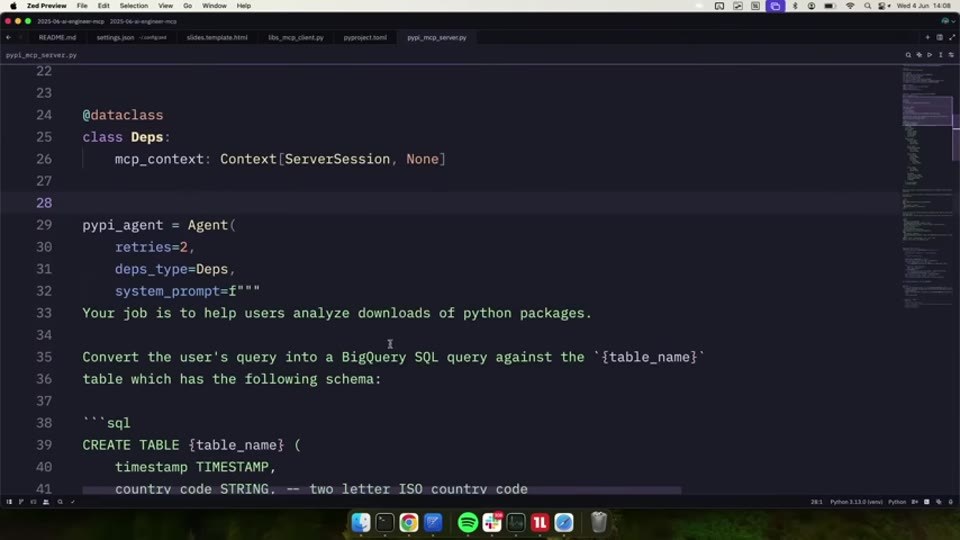The width and height of the screenshot is (960, 540).
Task: Open buffer search icon in editor toolbar
Action: (908, 55)
